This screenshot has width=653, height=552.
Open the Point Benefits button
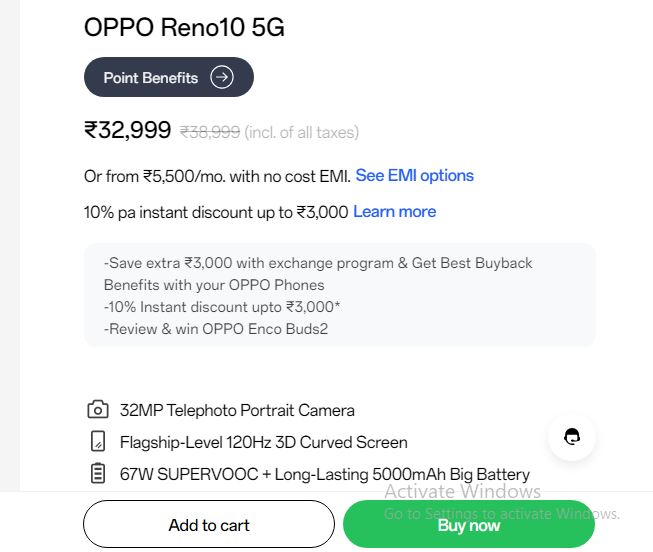pos(169,77)
